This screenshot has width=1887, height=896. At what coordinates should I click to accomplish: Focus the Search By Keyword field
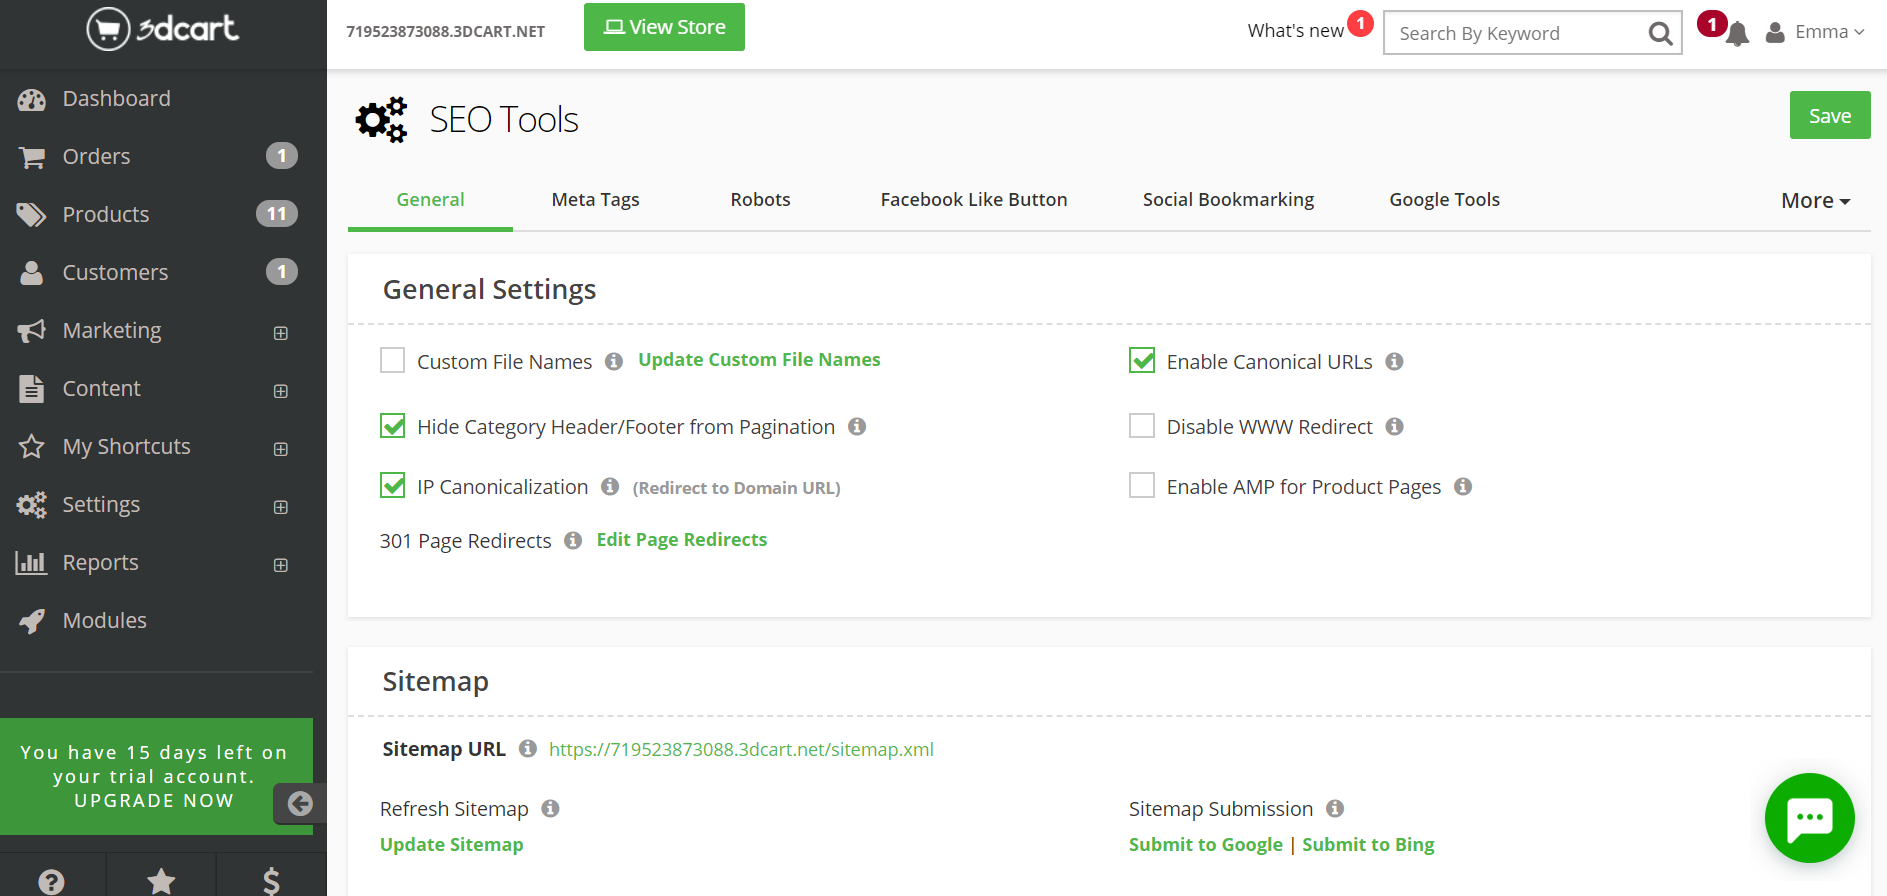[x=1515, y=34]
